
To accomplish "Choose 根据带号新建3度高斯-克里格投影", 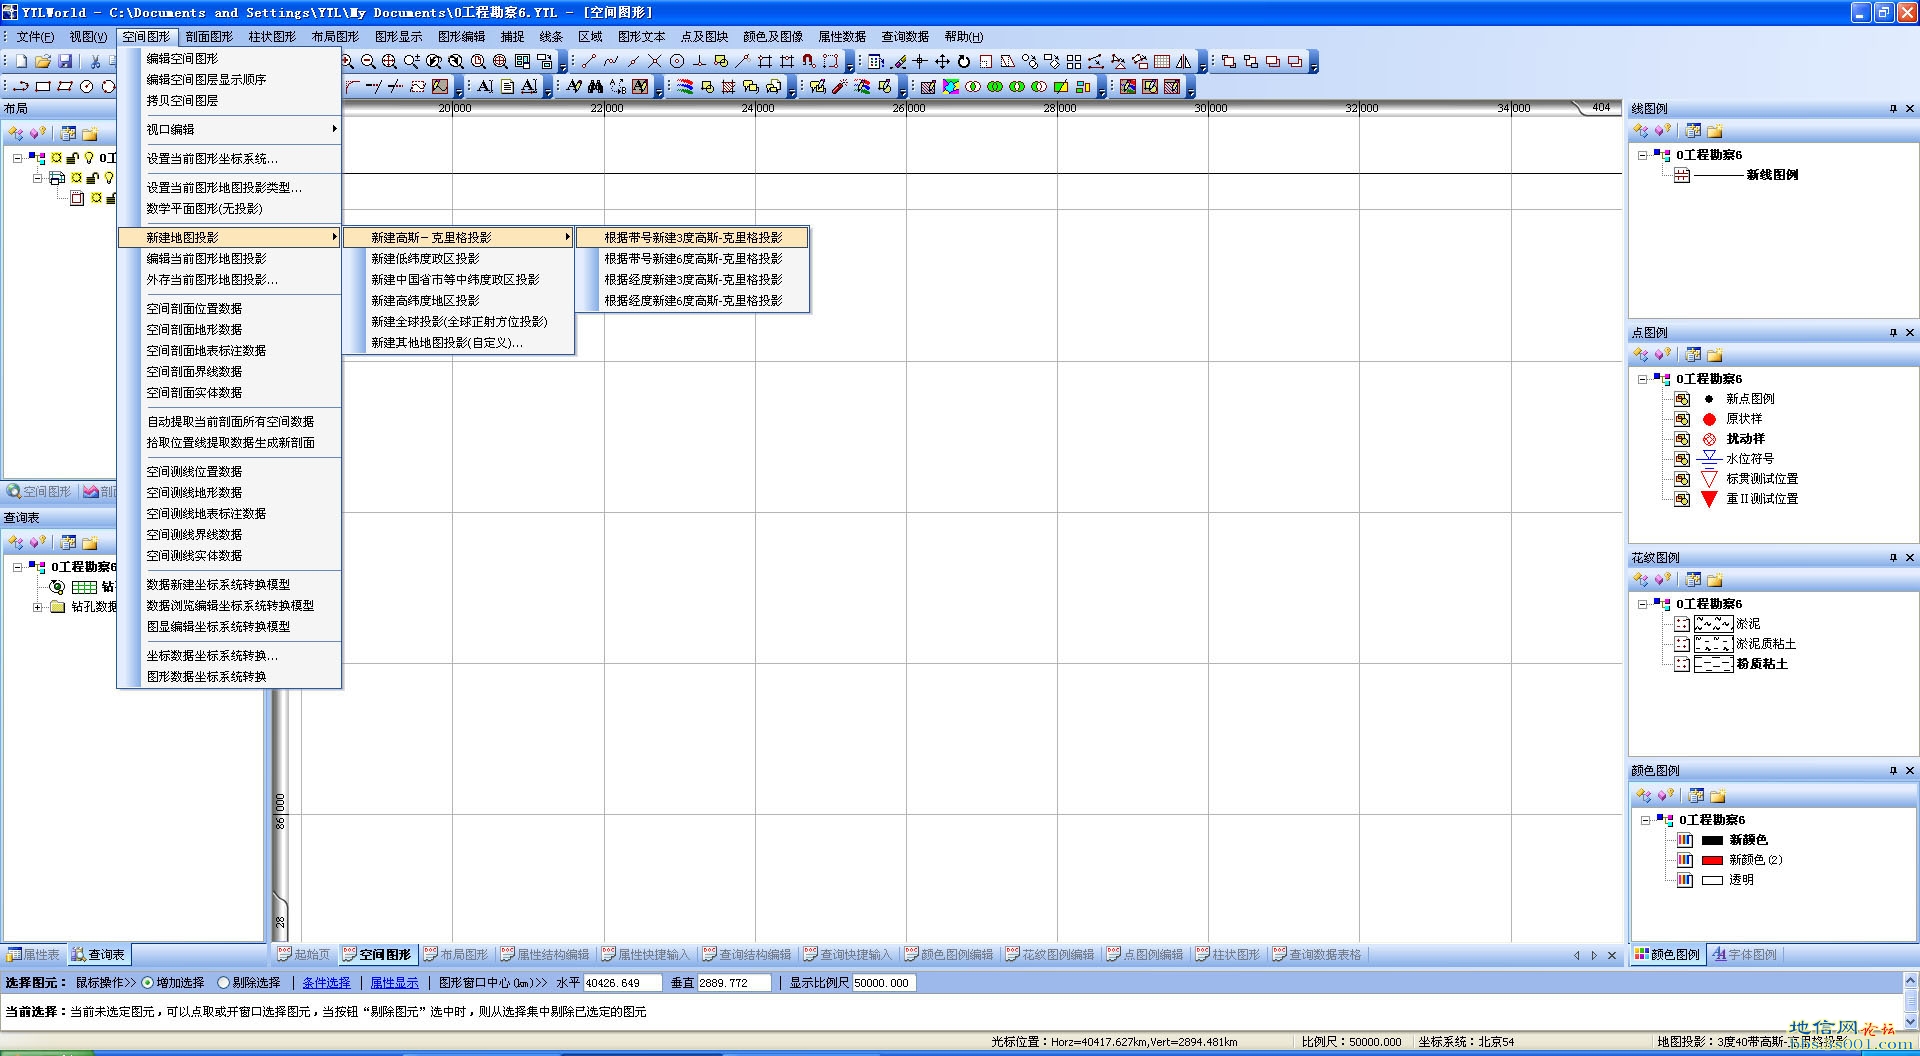I will pos(693,238).
